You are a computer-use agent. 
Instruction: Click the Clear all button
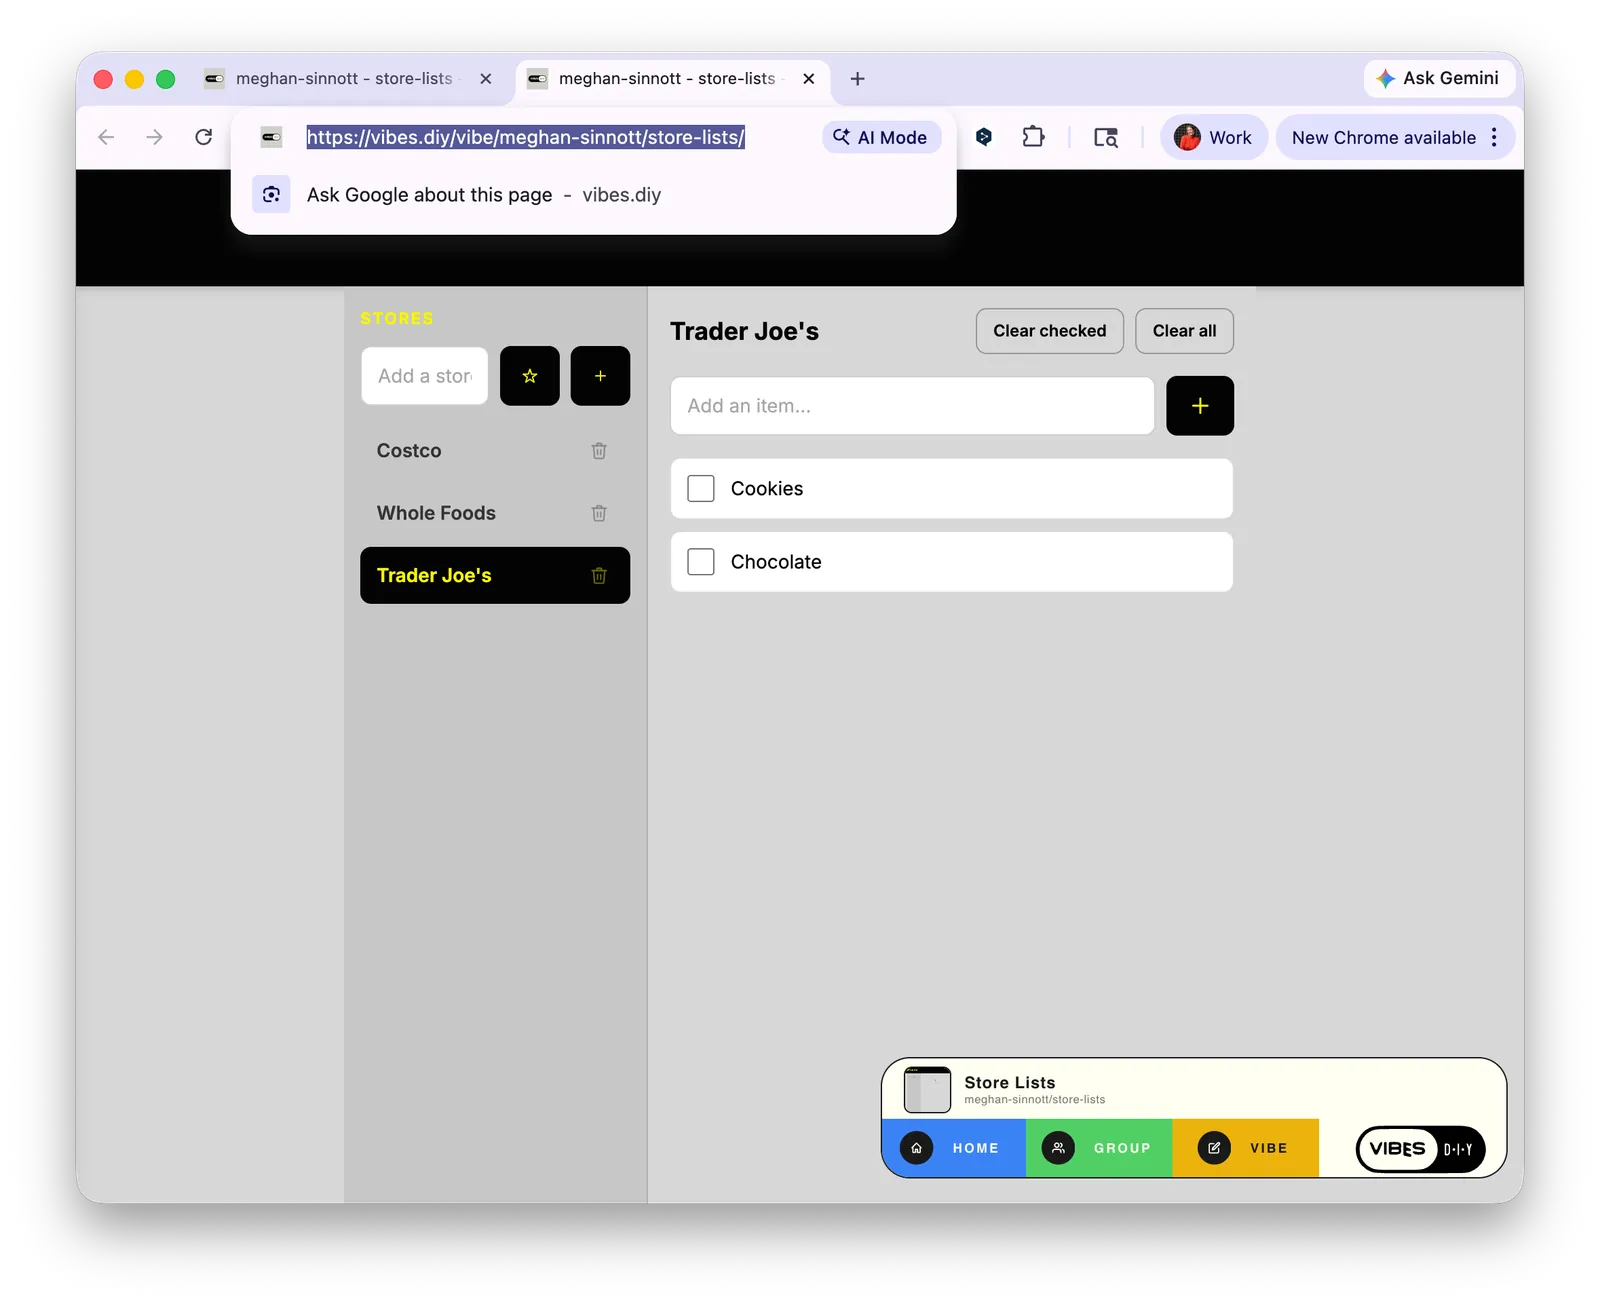[1185, 331]
